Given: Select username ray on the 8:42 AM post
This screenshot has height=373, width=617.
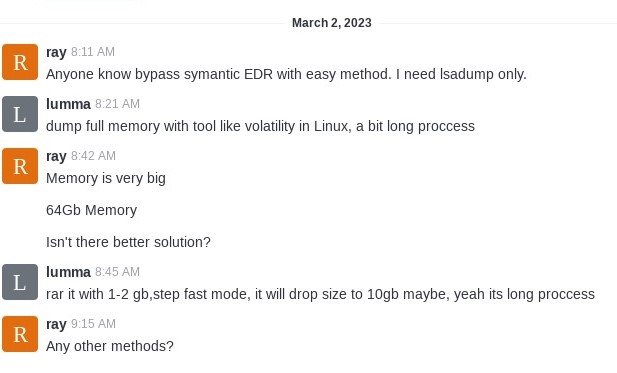Looking at the screenshot, I should (56, 156).
